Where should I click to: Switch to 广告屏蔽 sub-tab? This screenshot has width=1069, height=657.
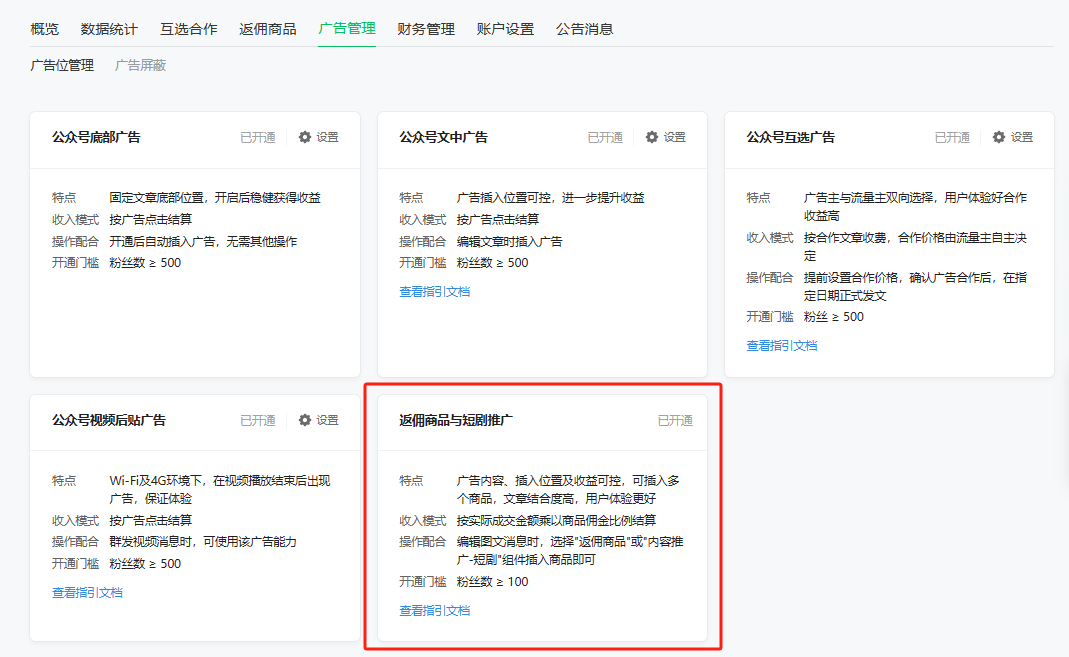click(x=140, y=65)
